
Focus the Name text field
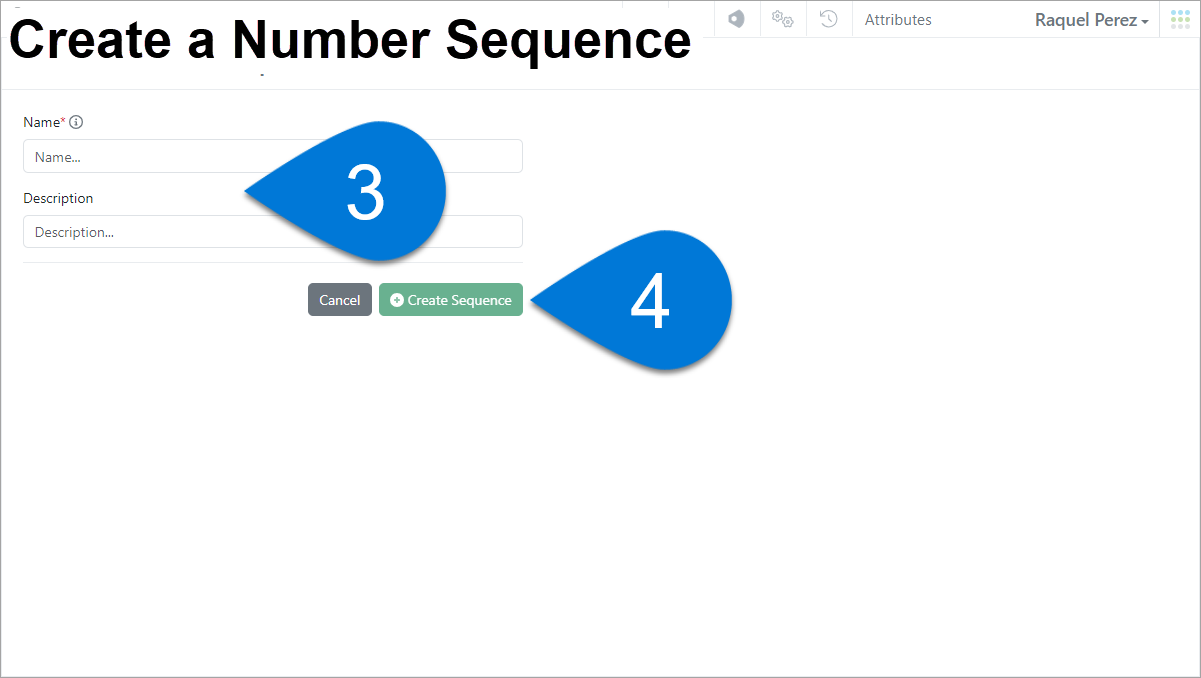tap(273, 156)
